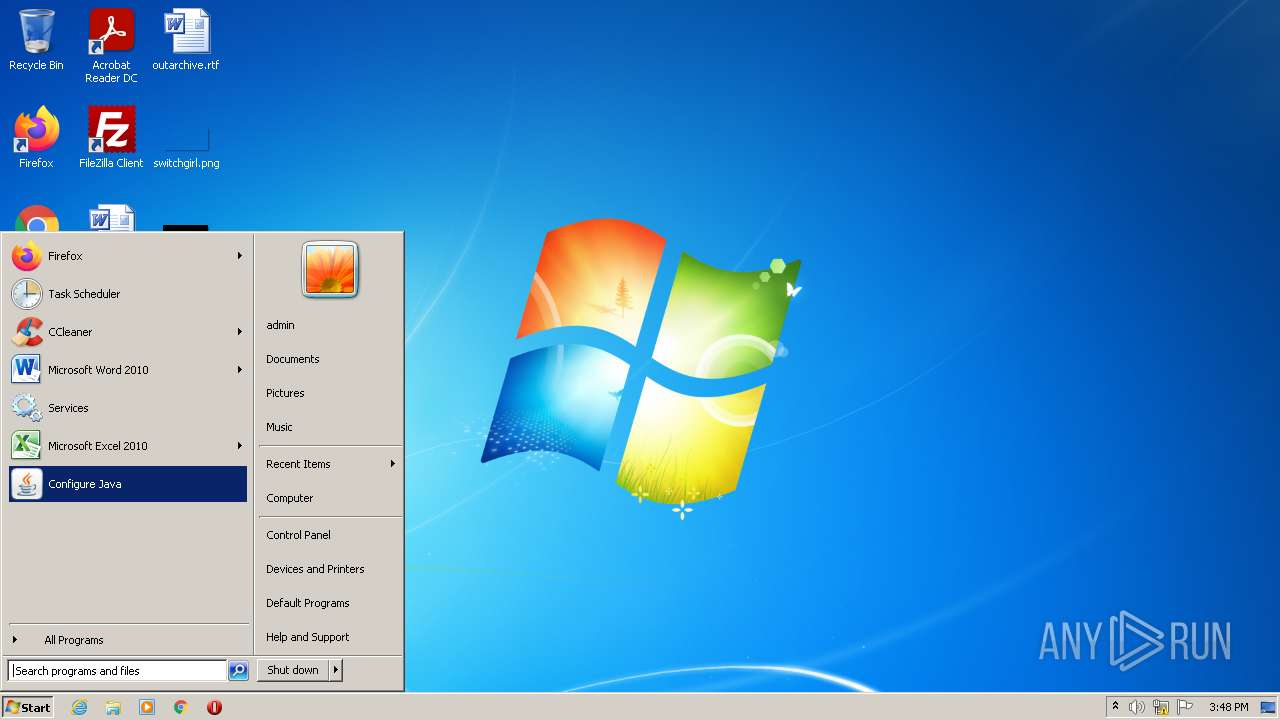Image resolution: width=1280 pixels, height=720 pixels.
Task: Open Chrome from taskbar
Action: tap(181, 707)
